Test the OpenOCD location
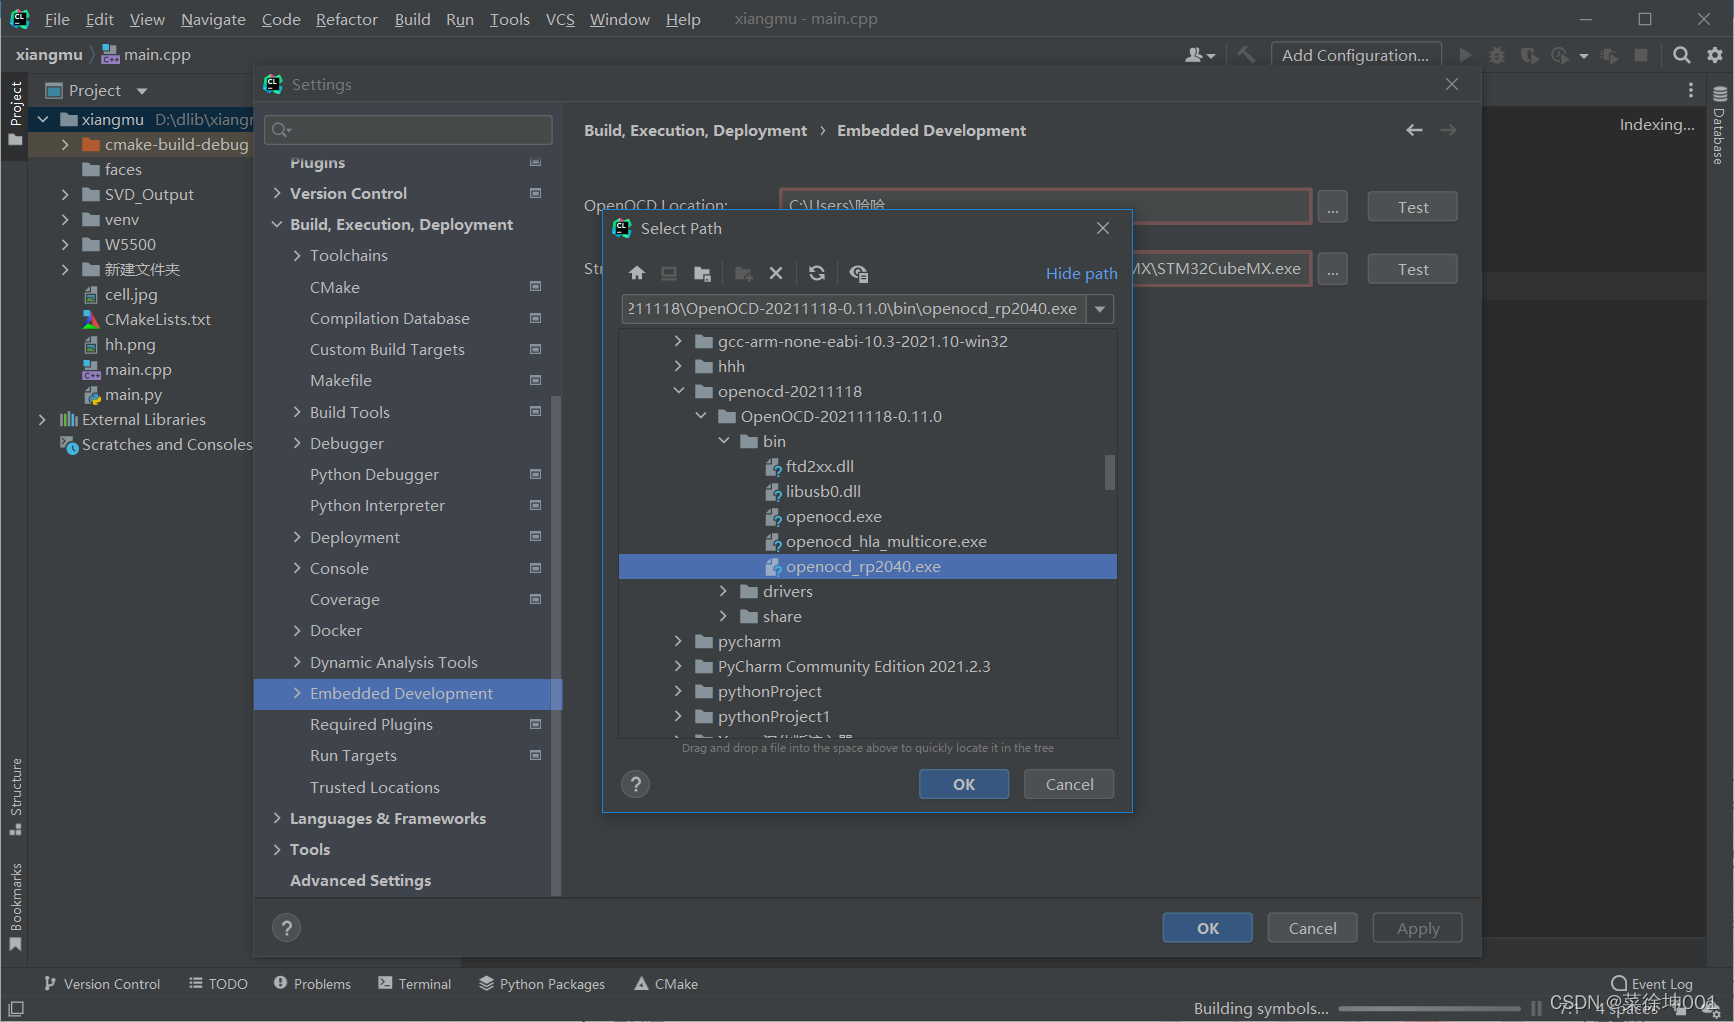This screenshot has height=1022, width=1734. (1412, 207)
